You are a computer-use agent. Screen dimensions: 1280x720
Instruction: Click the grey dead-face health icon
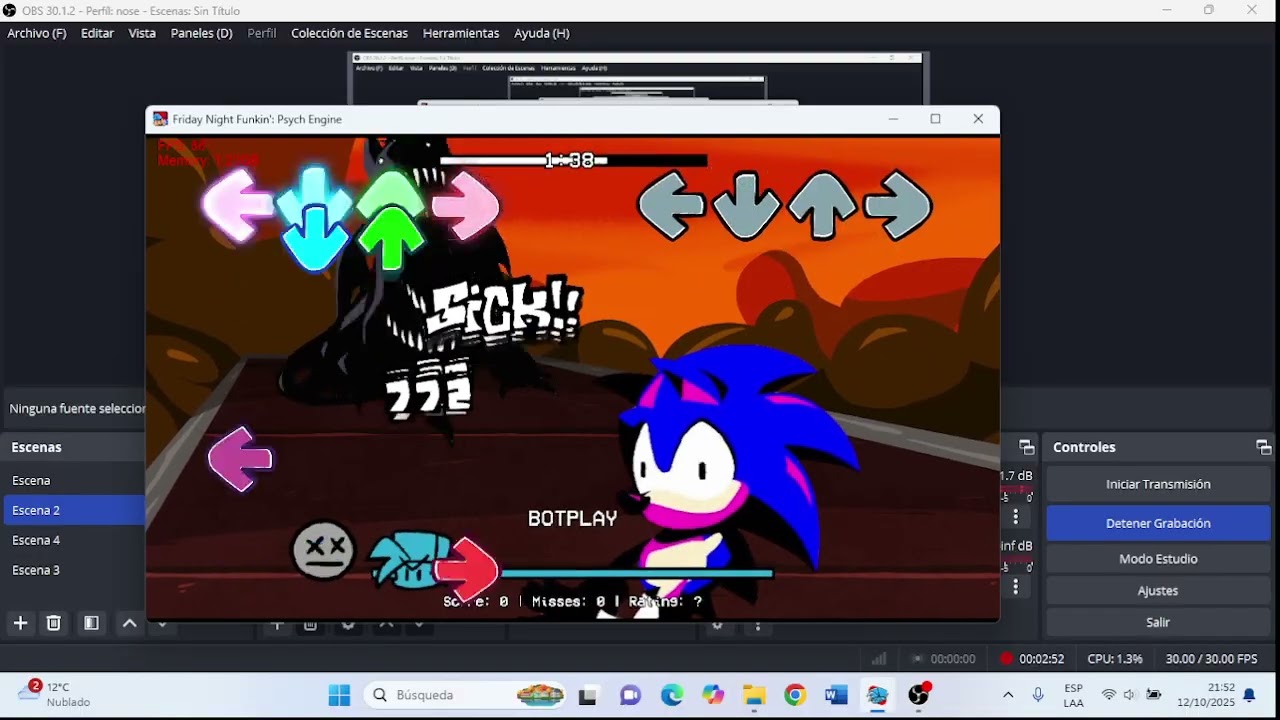click(x=323, y=550)
